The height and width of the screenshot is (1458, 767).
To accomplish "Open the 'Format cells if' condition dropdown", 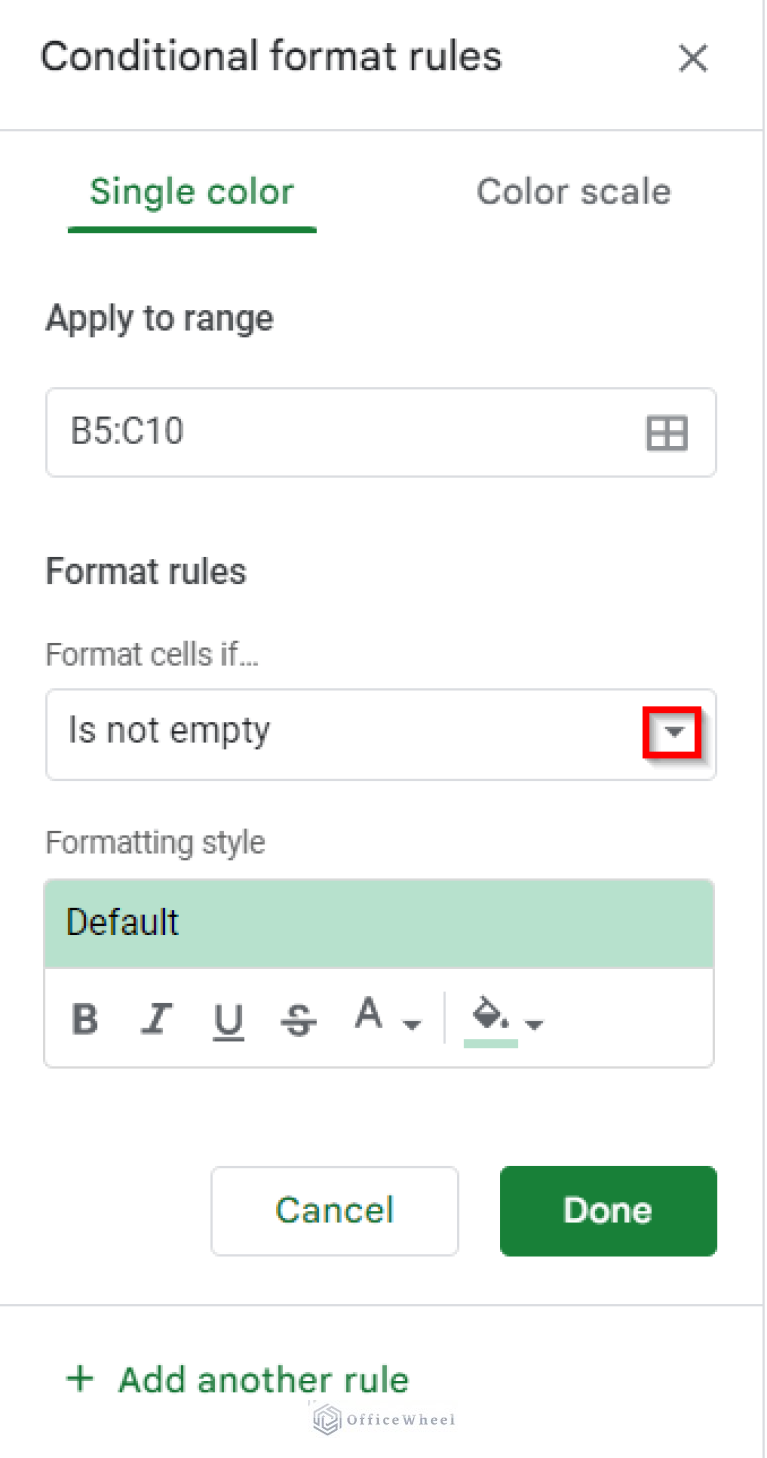I will [673, 733].
